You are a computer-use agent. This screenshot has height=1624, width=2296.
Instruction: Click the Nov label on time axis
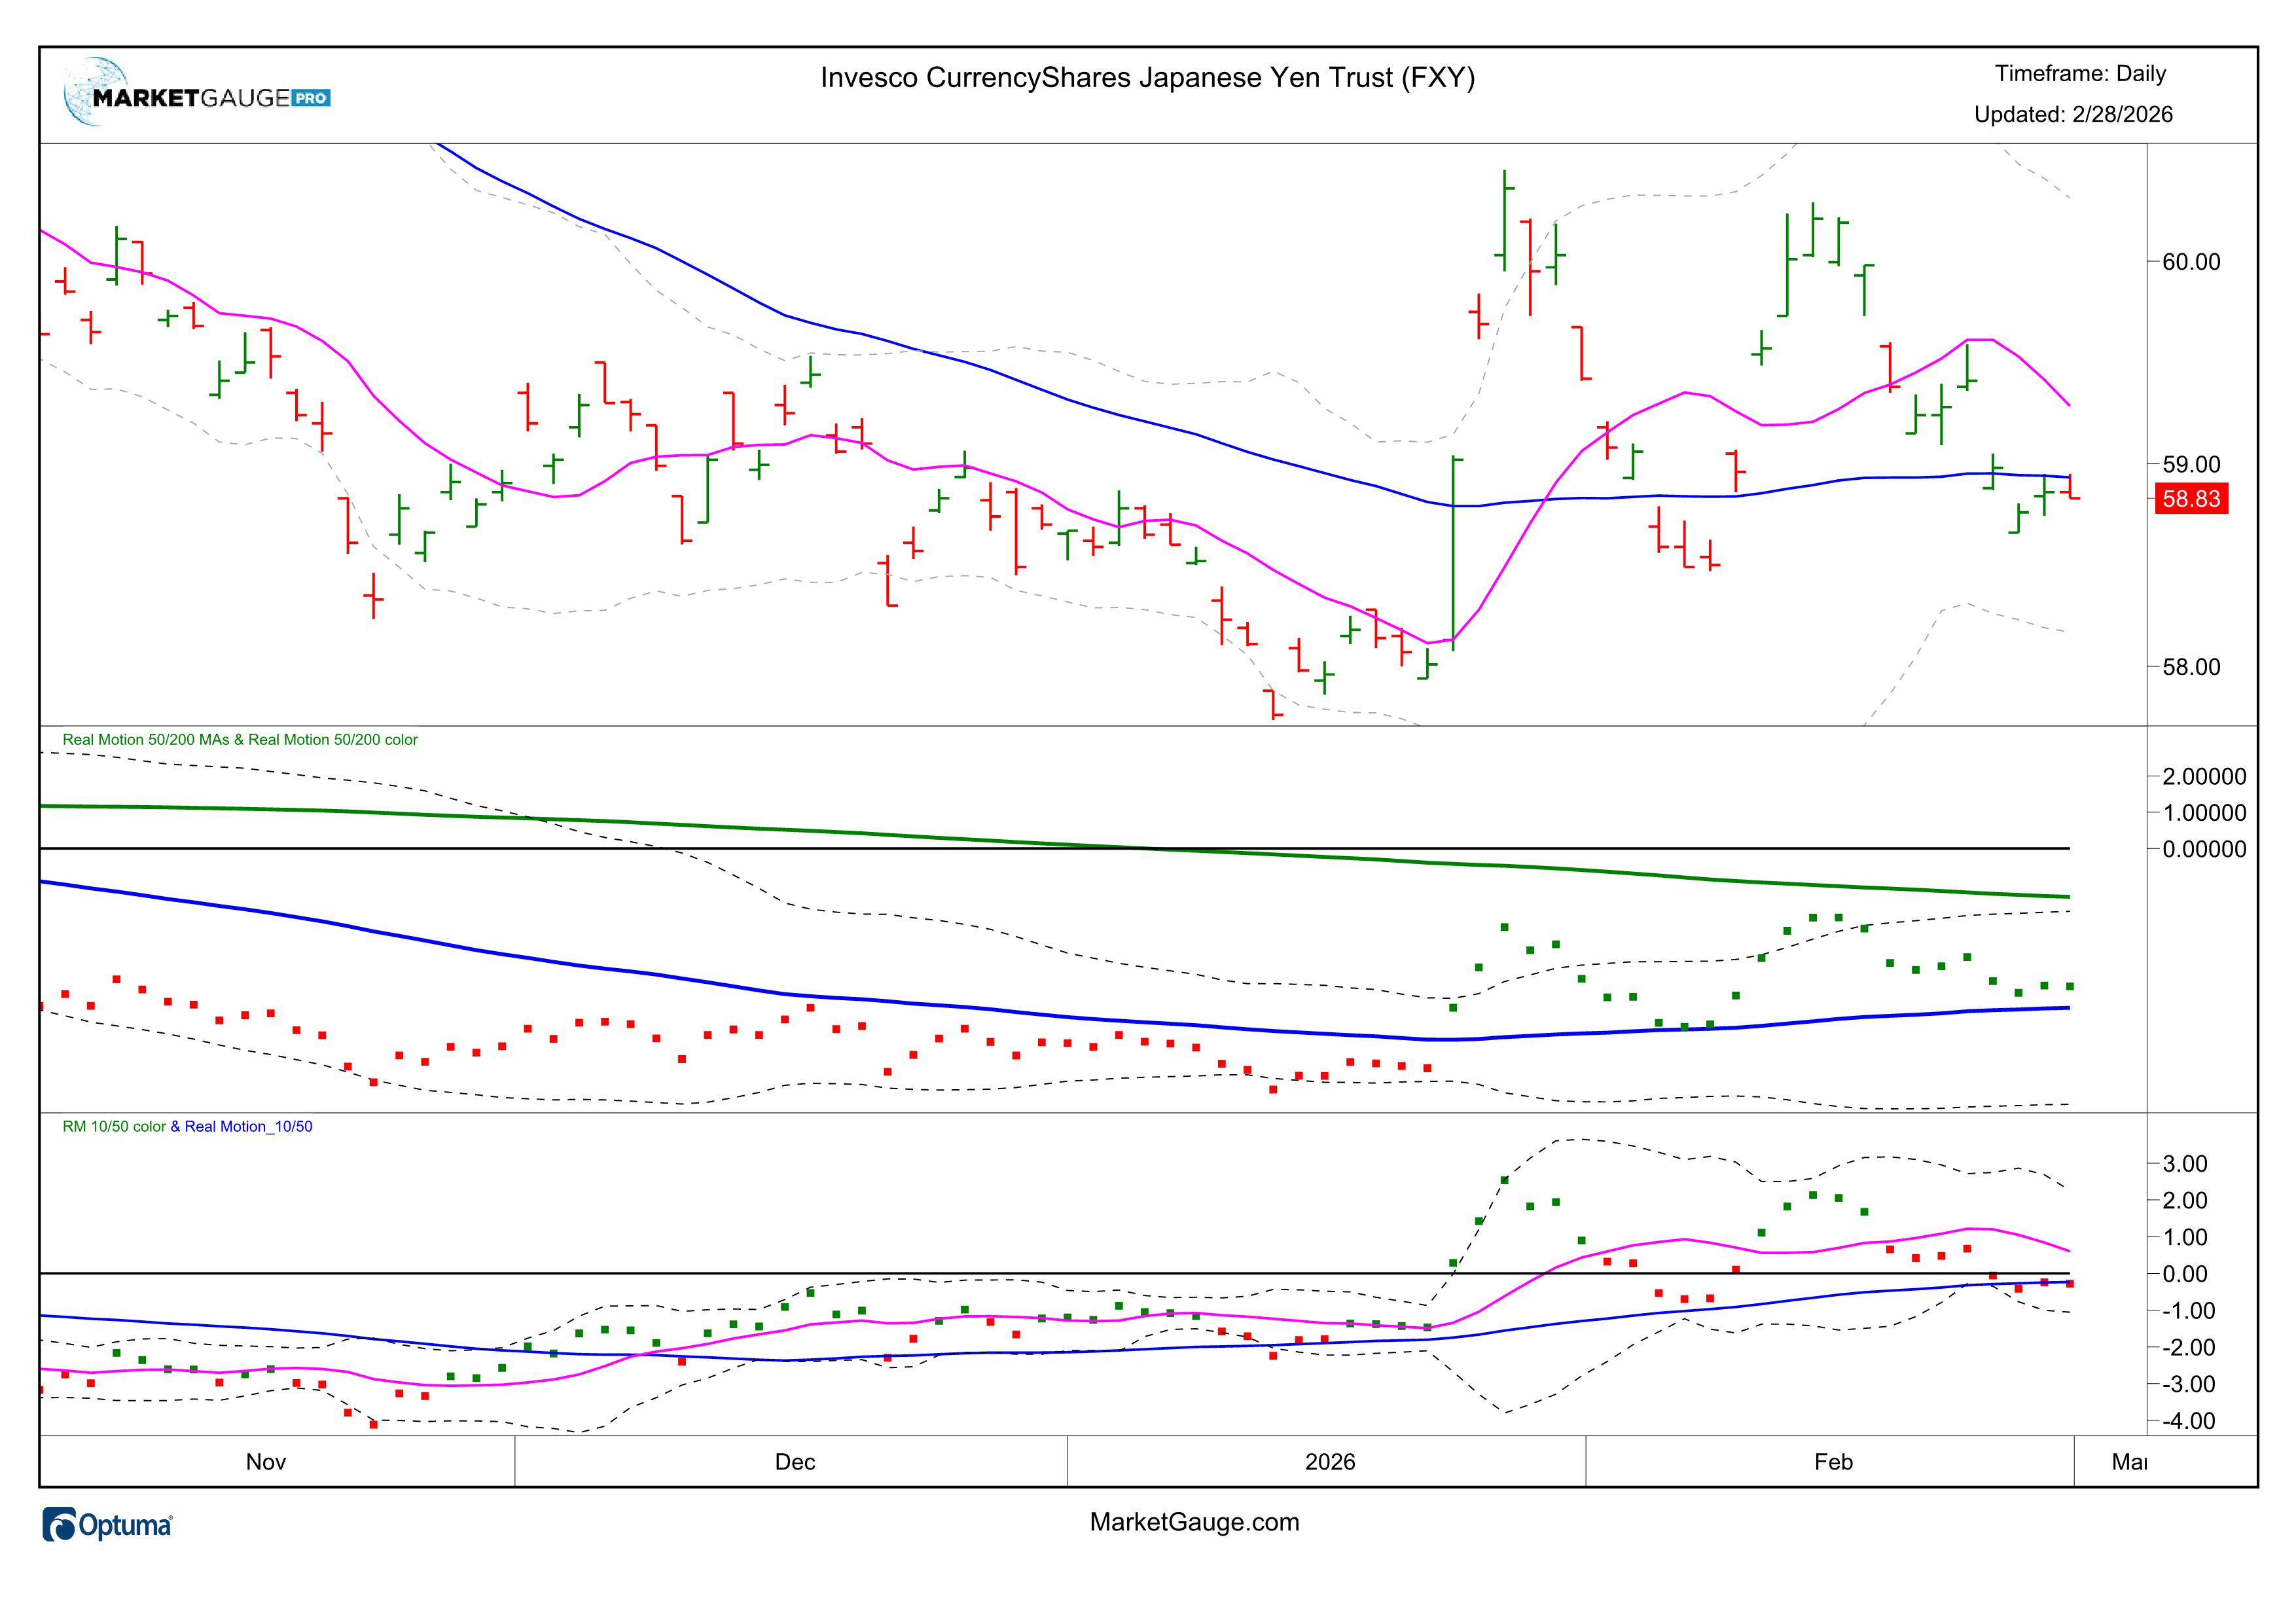pos(266,1462)
